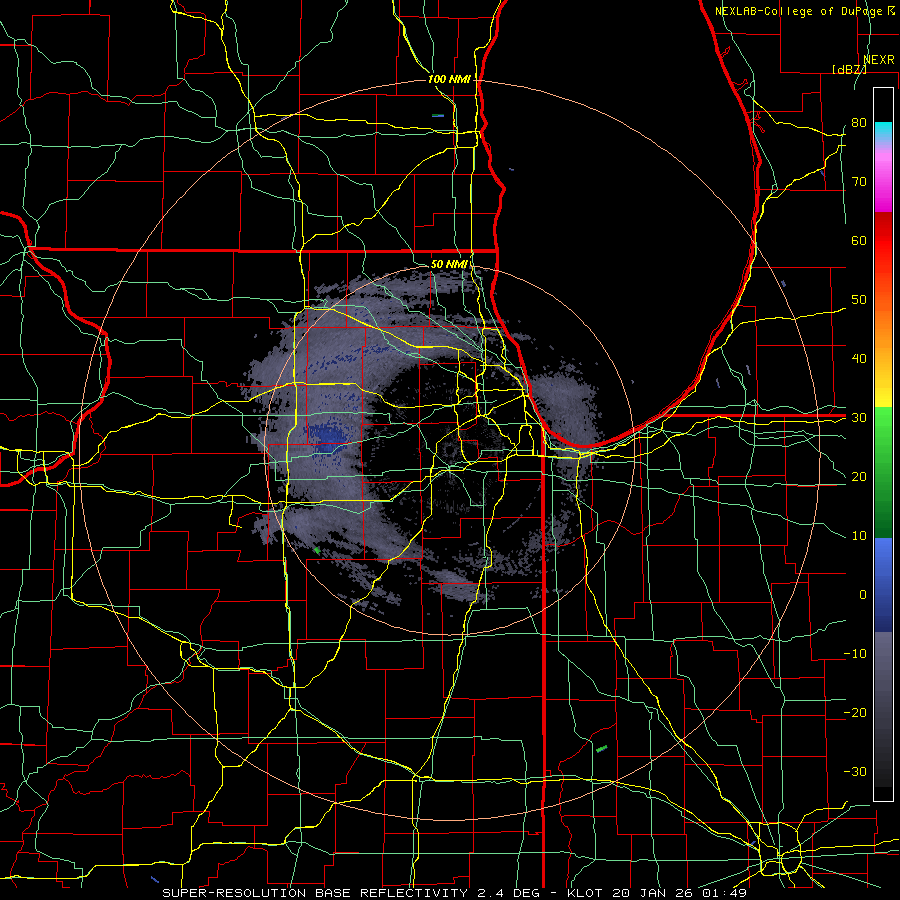
Task: Click the 20 JAN 26 01:49 timestamp
Action: pyautogui.click(x=680, y=893)
